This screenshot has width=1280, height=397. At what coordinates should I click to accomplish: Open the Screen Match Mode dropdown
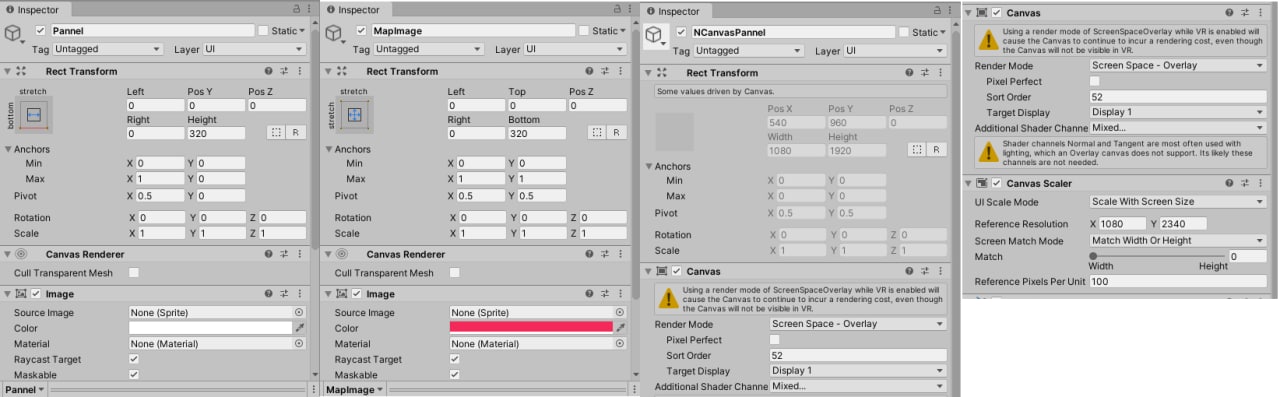pos(1177,240)
